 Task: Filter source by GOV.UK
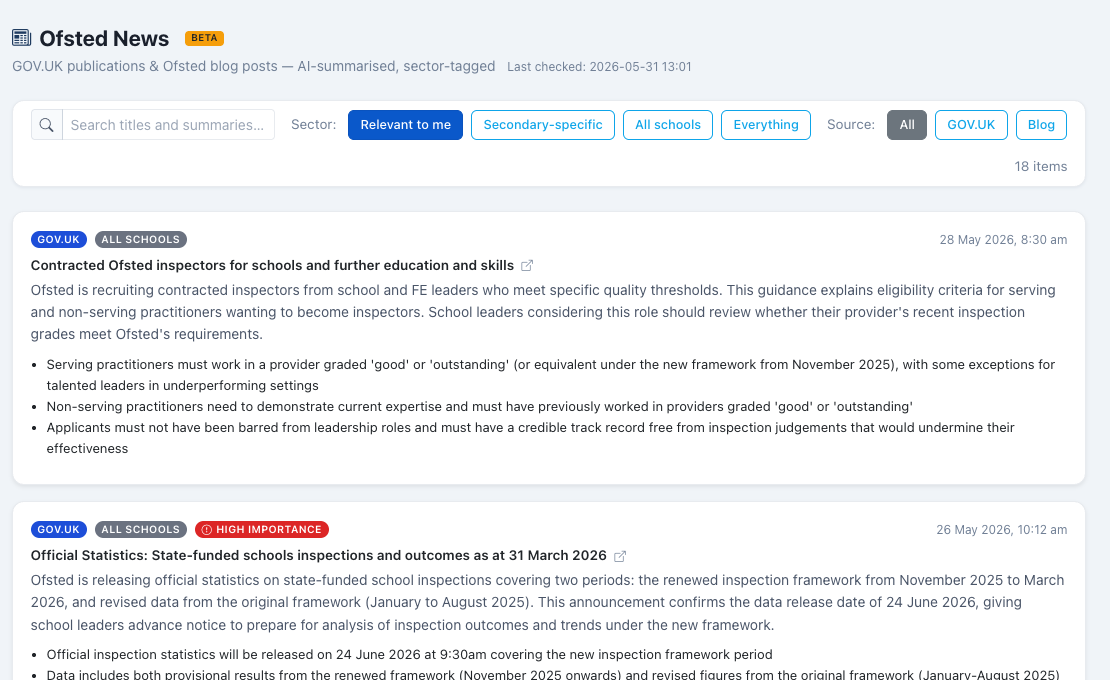click(x=971, y=125)
